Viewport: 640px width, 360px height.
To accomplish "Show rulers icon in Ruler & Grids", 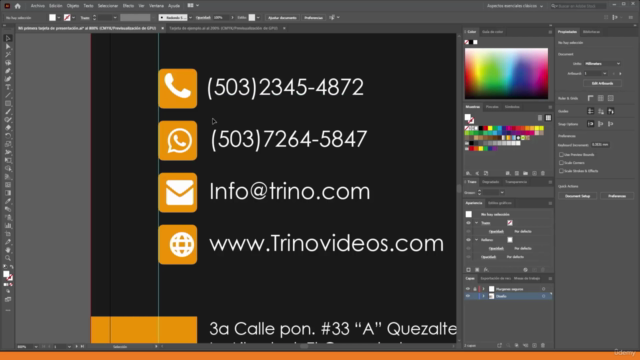I will click(591, 98).
